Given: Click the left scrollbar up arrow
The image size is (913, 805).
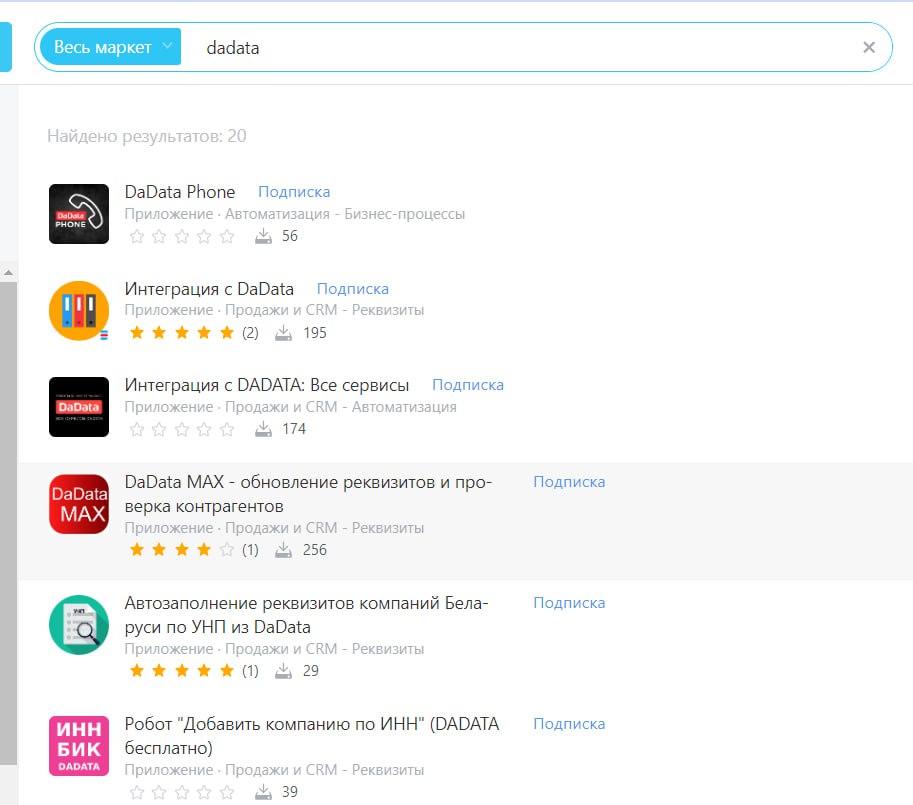Looking at the screenshot, I should (8, 272).
